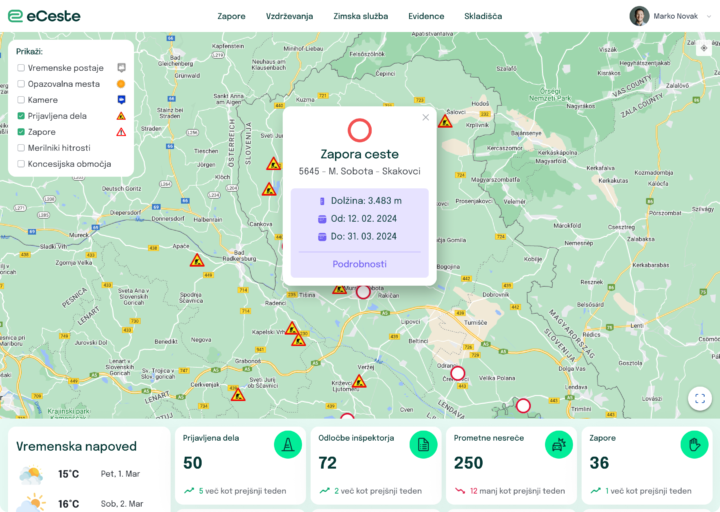The height and width of the screenshot is (512, 720).
Task: Click the eCeste logo
Action: click(44, 16)
